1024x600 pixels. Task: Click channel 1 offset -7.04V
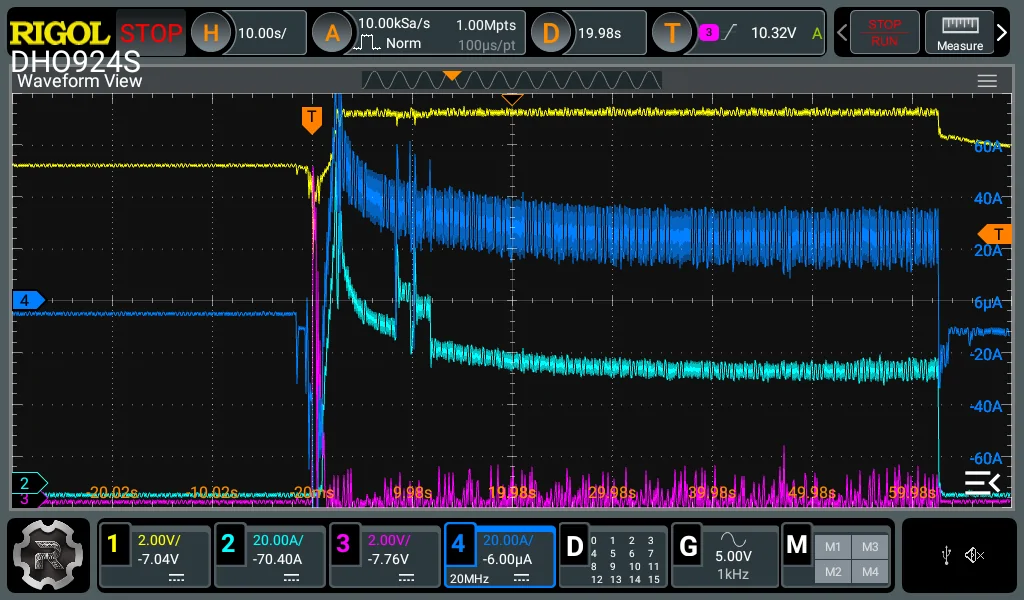coord(158,559)
